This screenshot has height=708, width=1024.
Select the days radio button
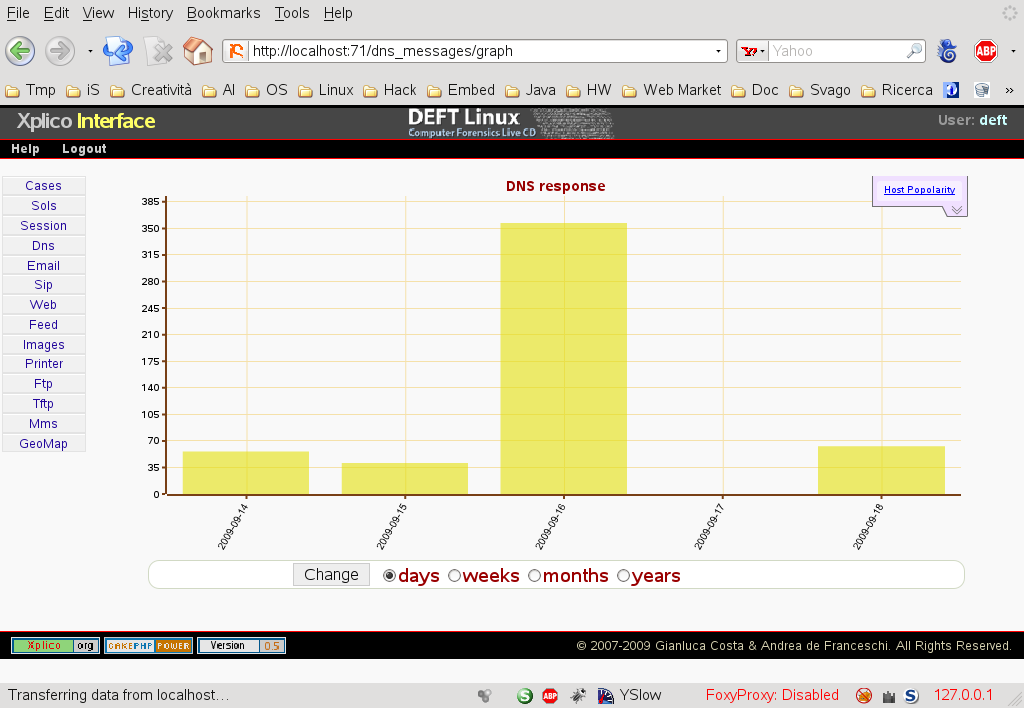point(390,576)
